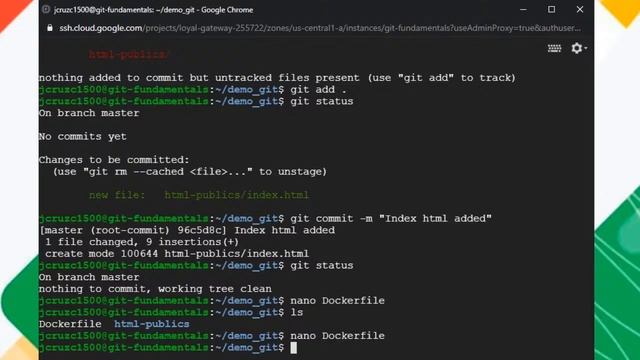Image resolution: width=640 pixels, height=360 pixels.
Task: Click 'nothing to commit, working tree clean'
Action: (x=155, y=289)
